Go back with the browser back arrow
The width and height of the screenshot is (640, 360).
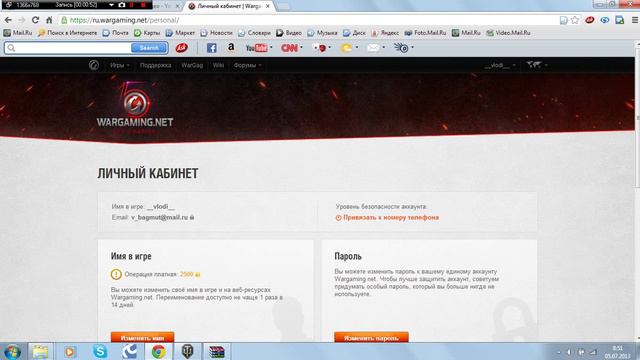[8, 20]
